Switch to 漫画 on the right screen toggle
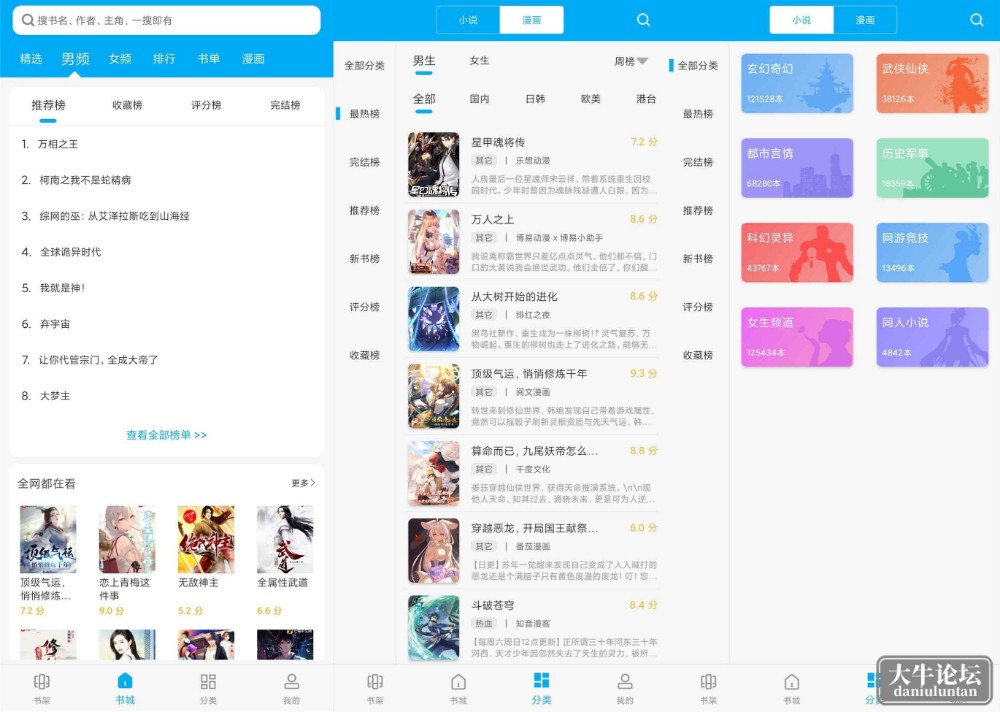Viewport: 1000px width, 712px height. tap(865, 20)
